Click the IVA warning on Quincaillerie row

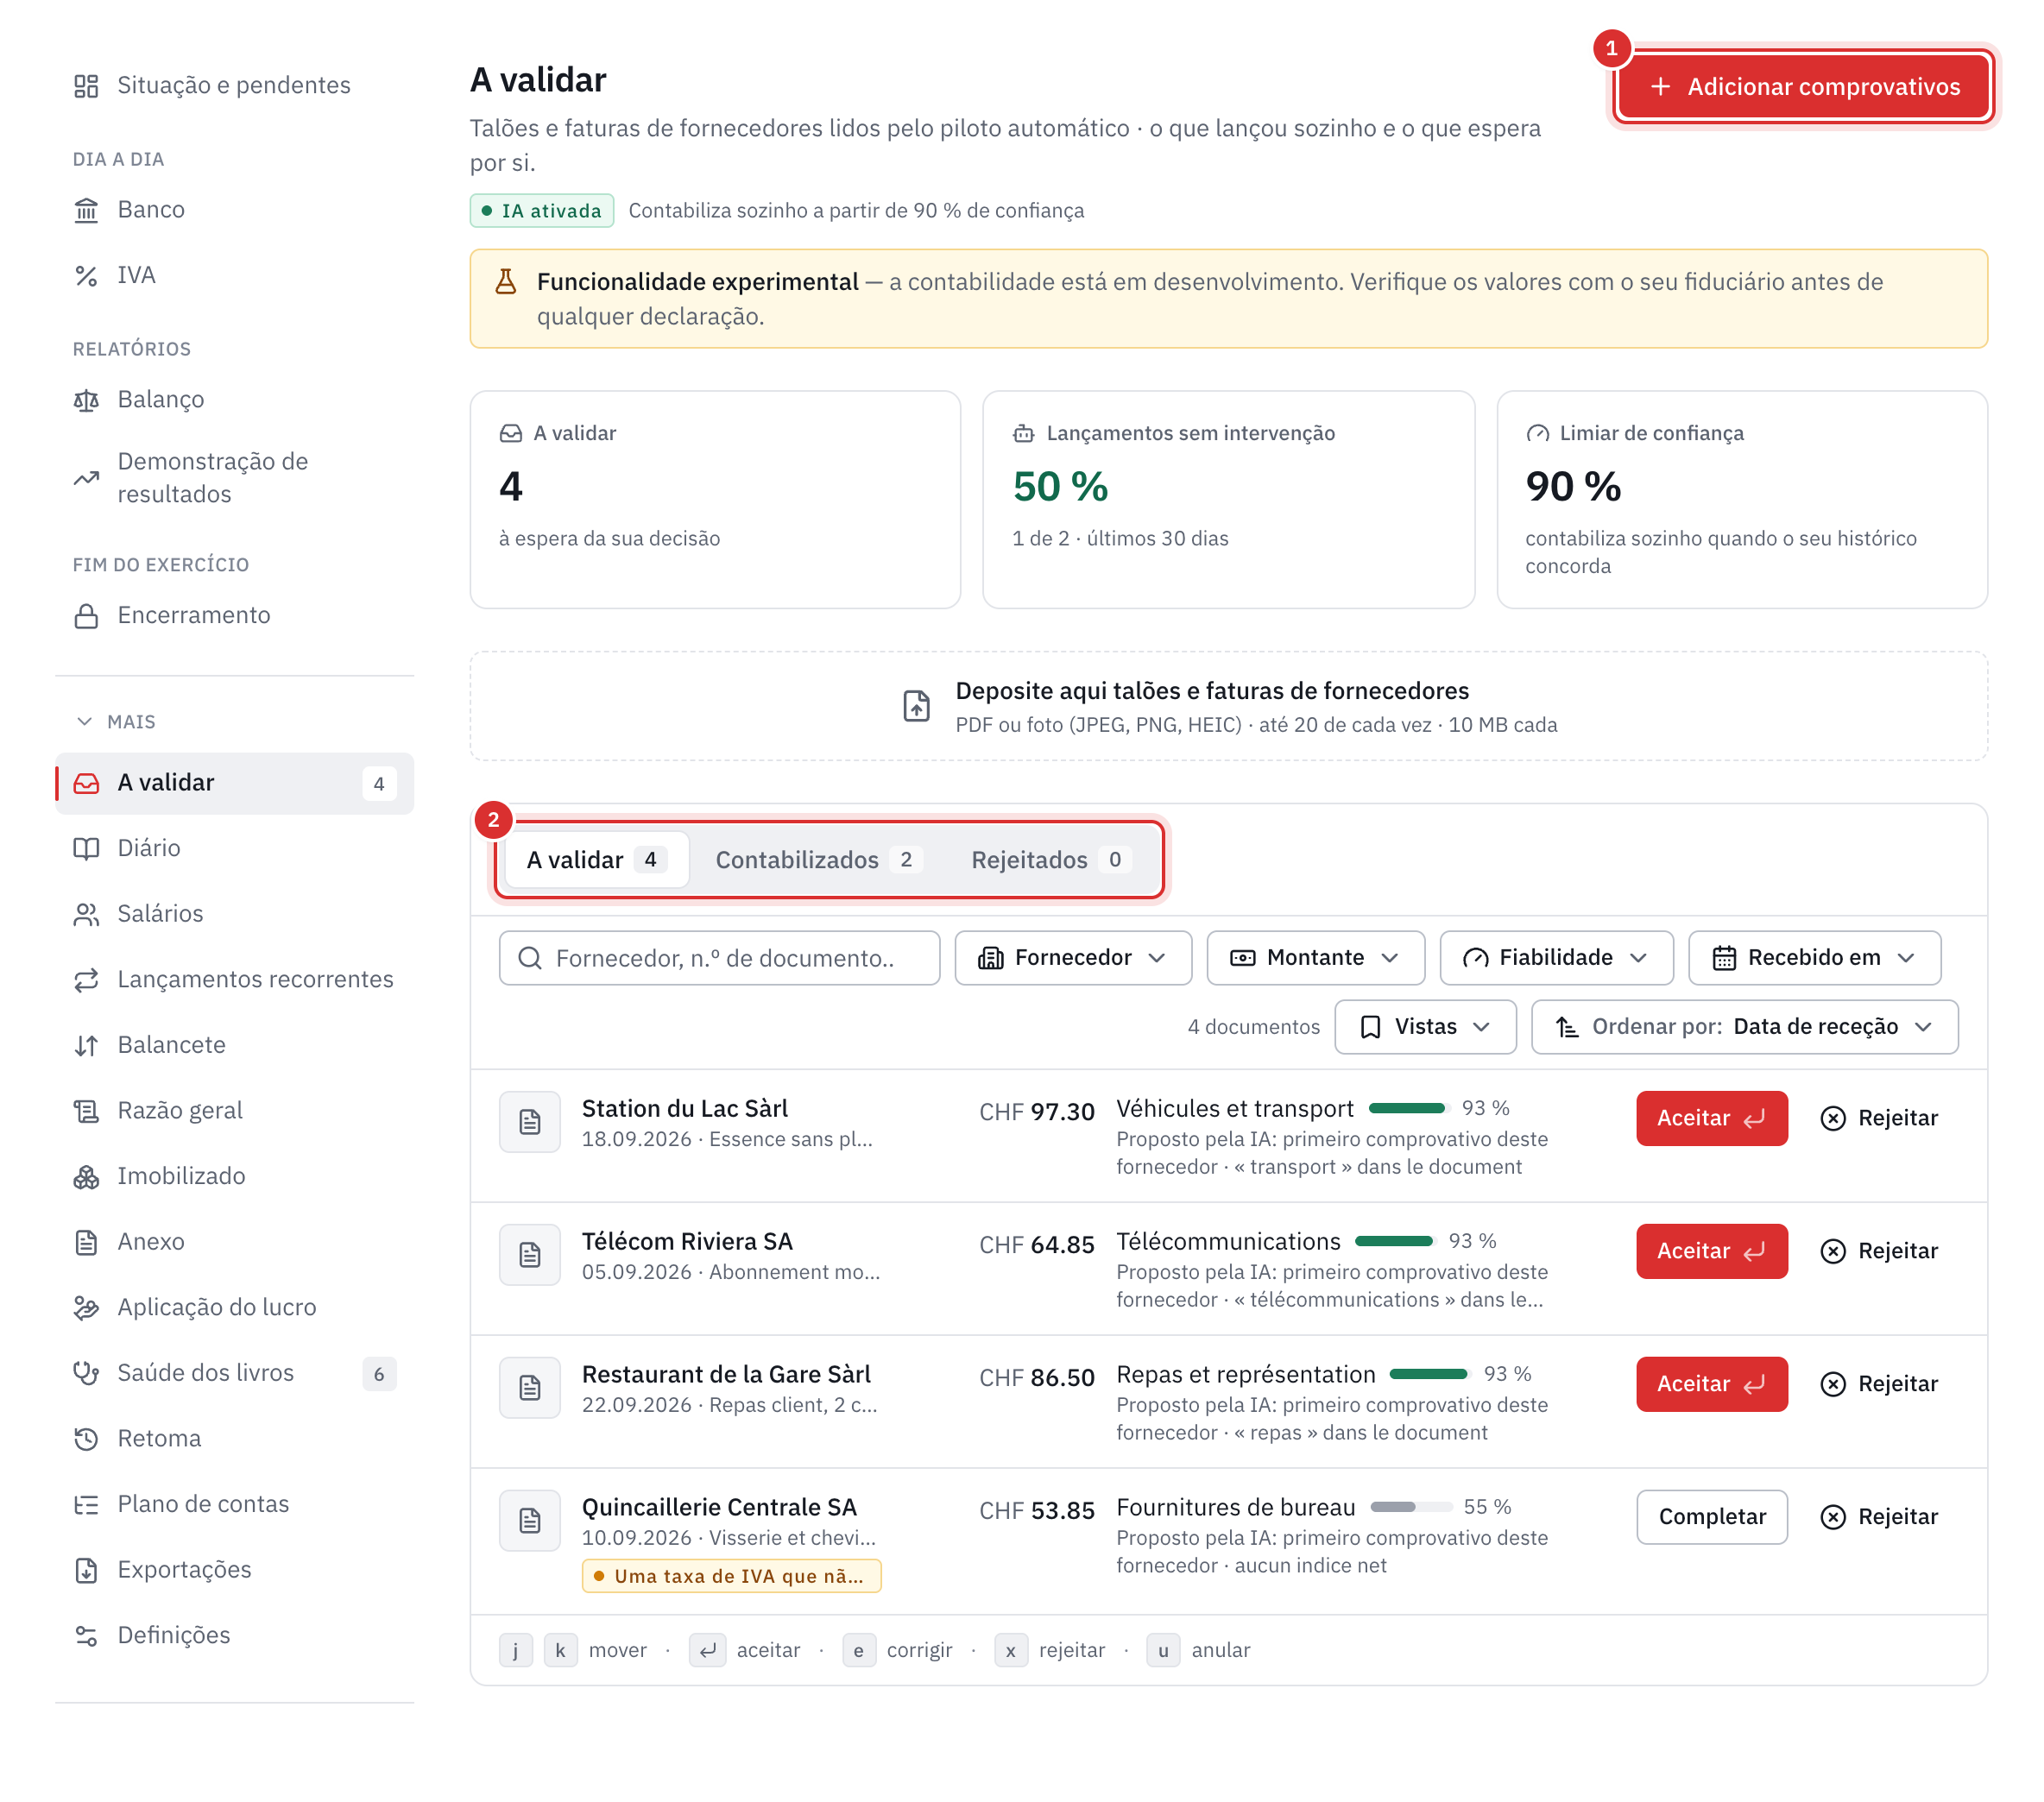click(731, 1576)
